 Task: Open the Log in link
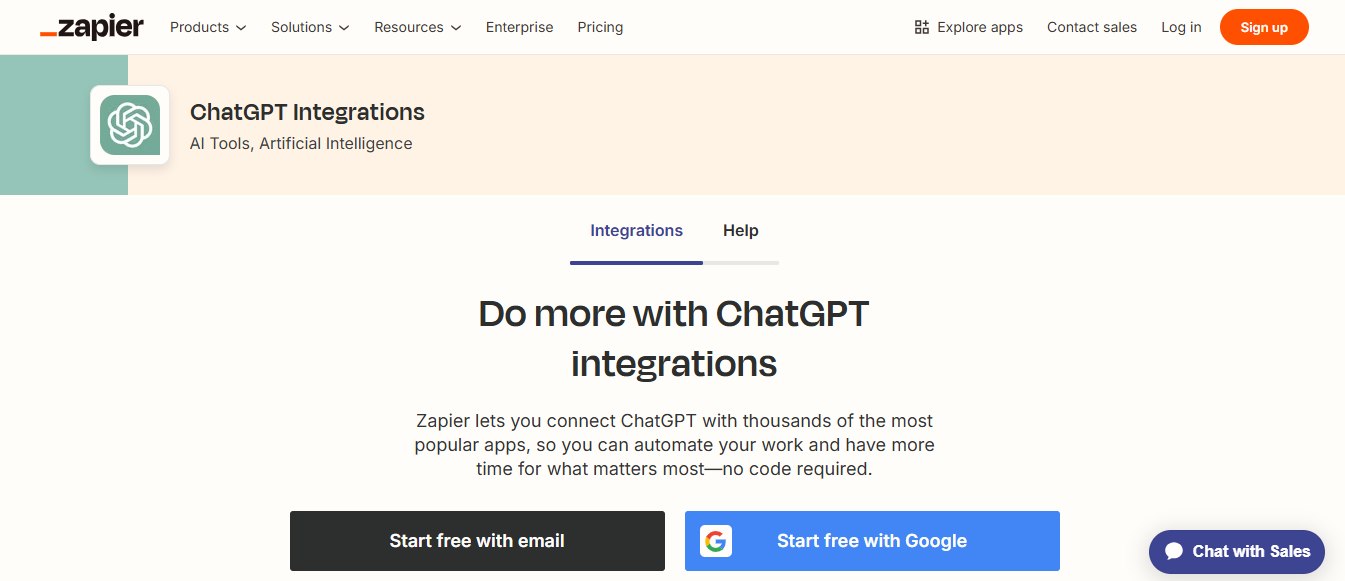1181,27
